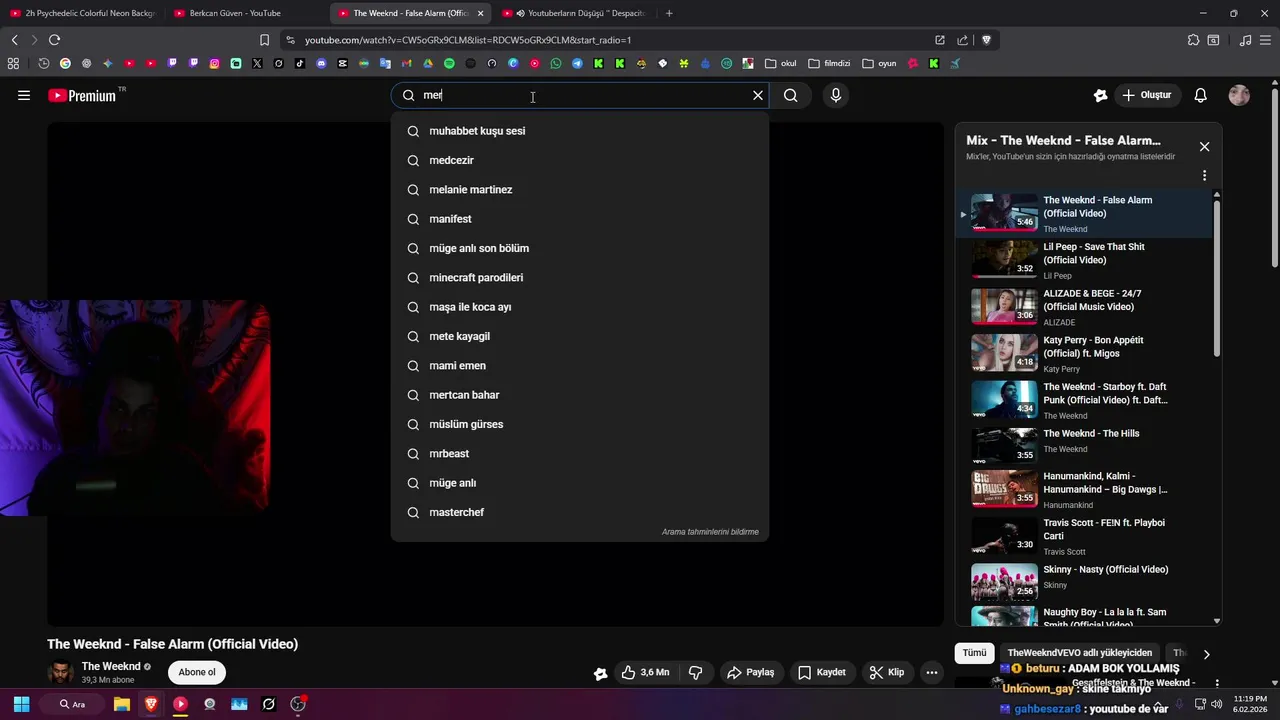The width and height of the screenshot is (1280, 720).
Task: Choose suggestion 'mete kayagil'
Action: coord(580,336)
